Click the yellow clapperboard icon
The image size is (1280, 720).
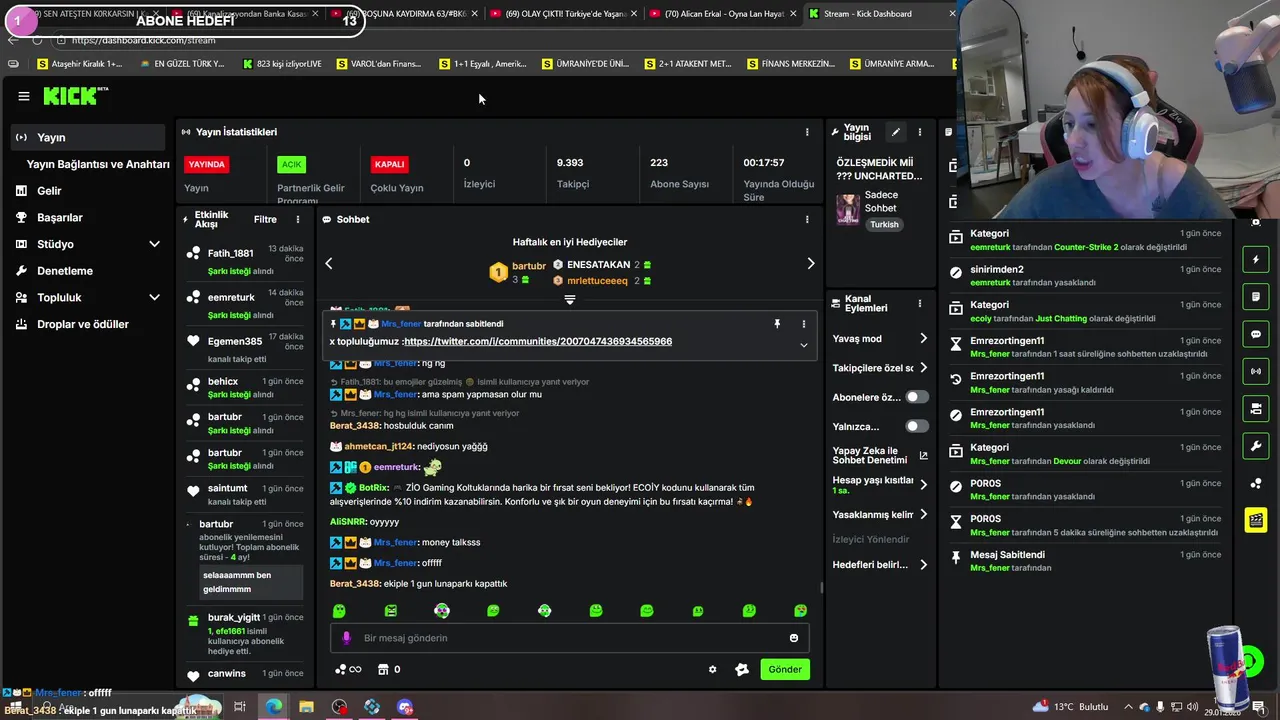tap(1257, 519)
